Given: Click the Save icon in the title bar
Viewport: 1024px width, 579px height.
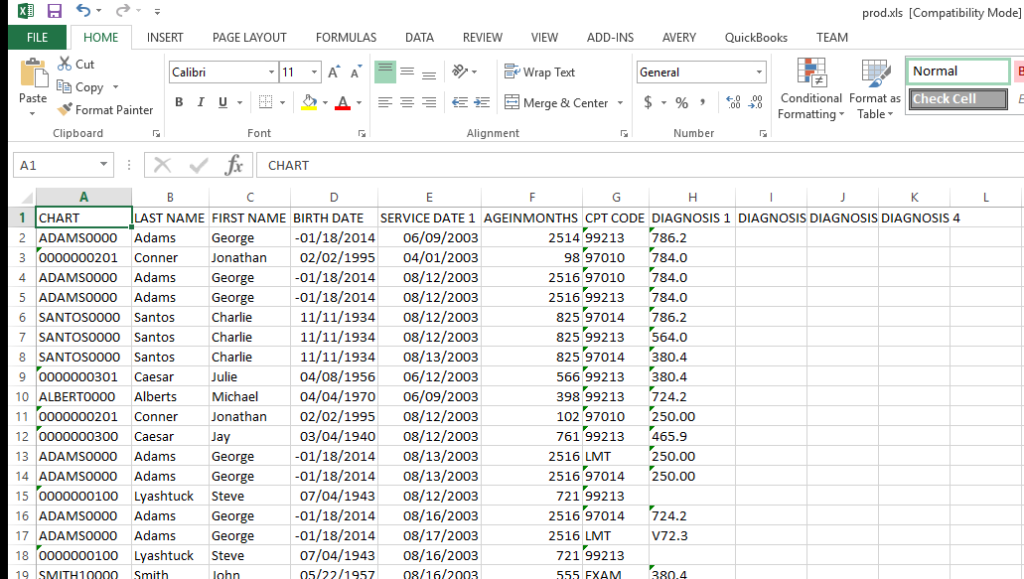Looking at the screenshot, I should pos(54,12).
